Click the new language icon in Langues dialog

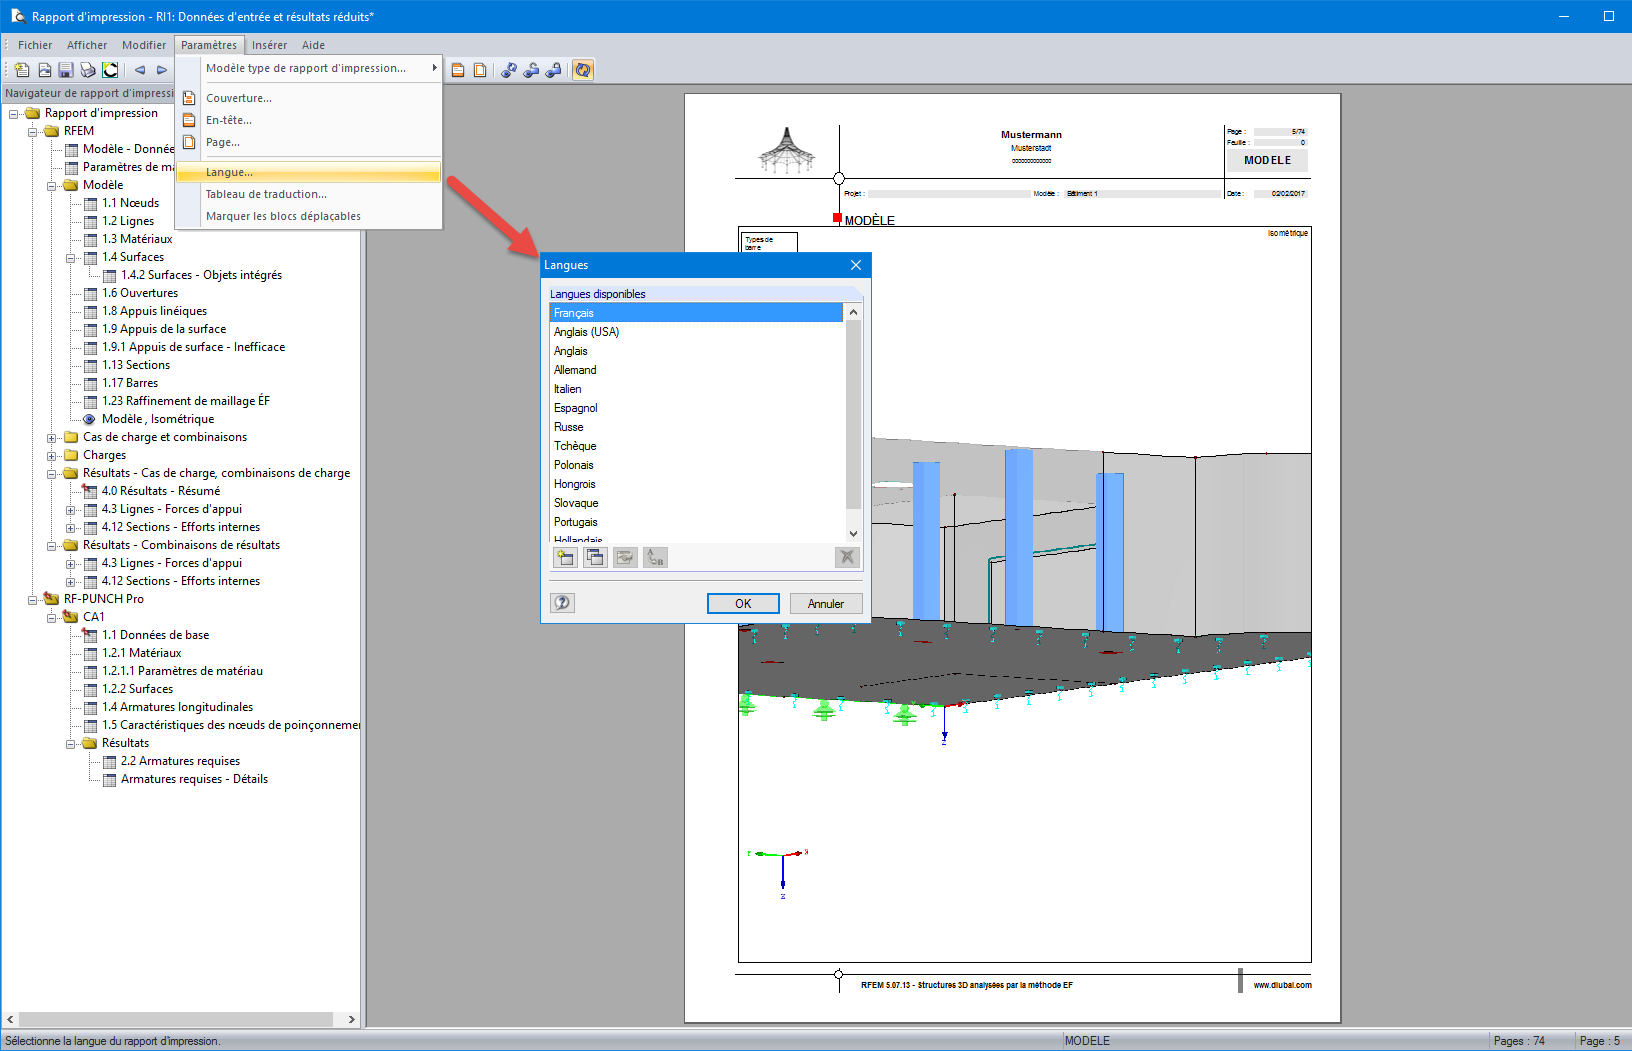pyautogui.click(x=565, y=558)
